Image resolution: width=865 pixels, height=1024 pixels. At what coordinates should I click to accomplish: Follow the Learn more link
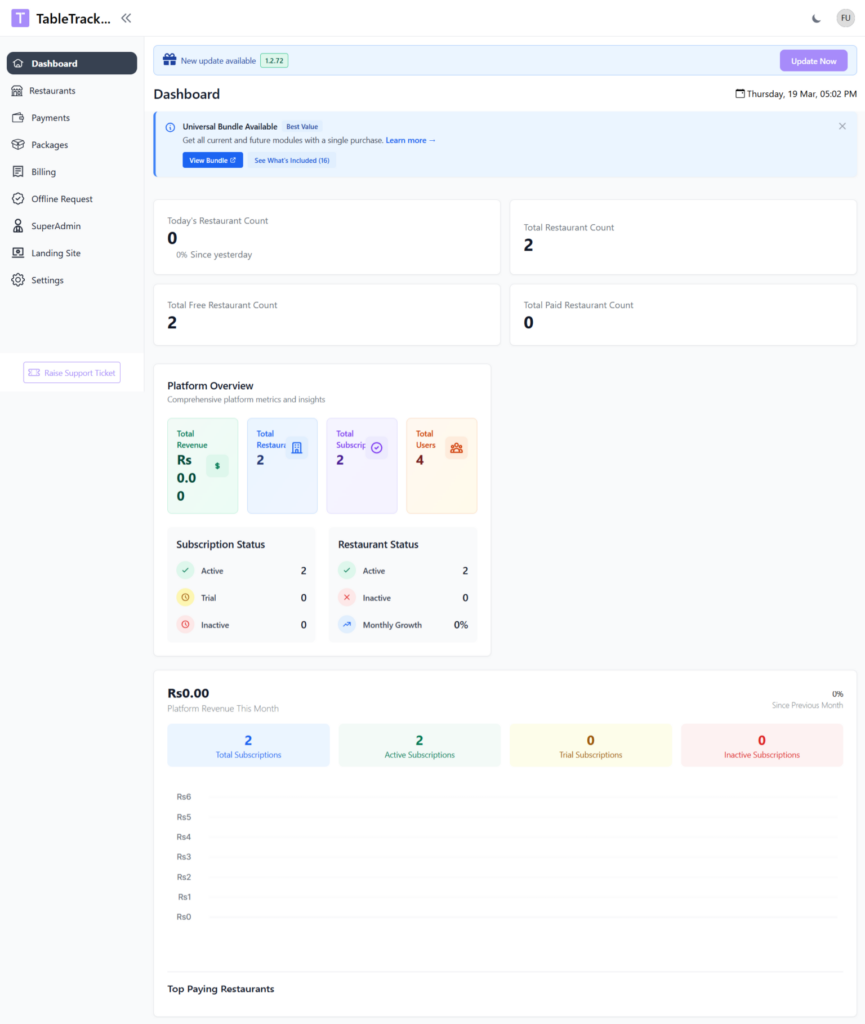(x=411, y=140)
